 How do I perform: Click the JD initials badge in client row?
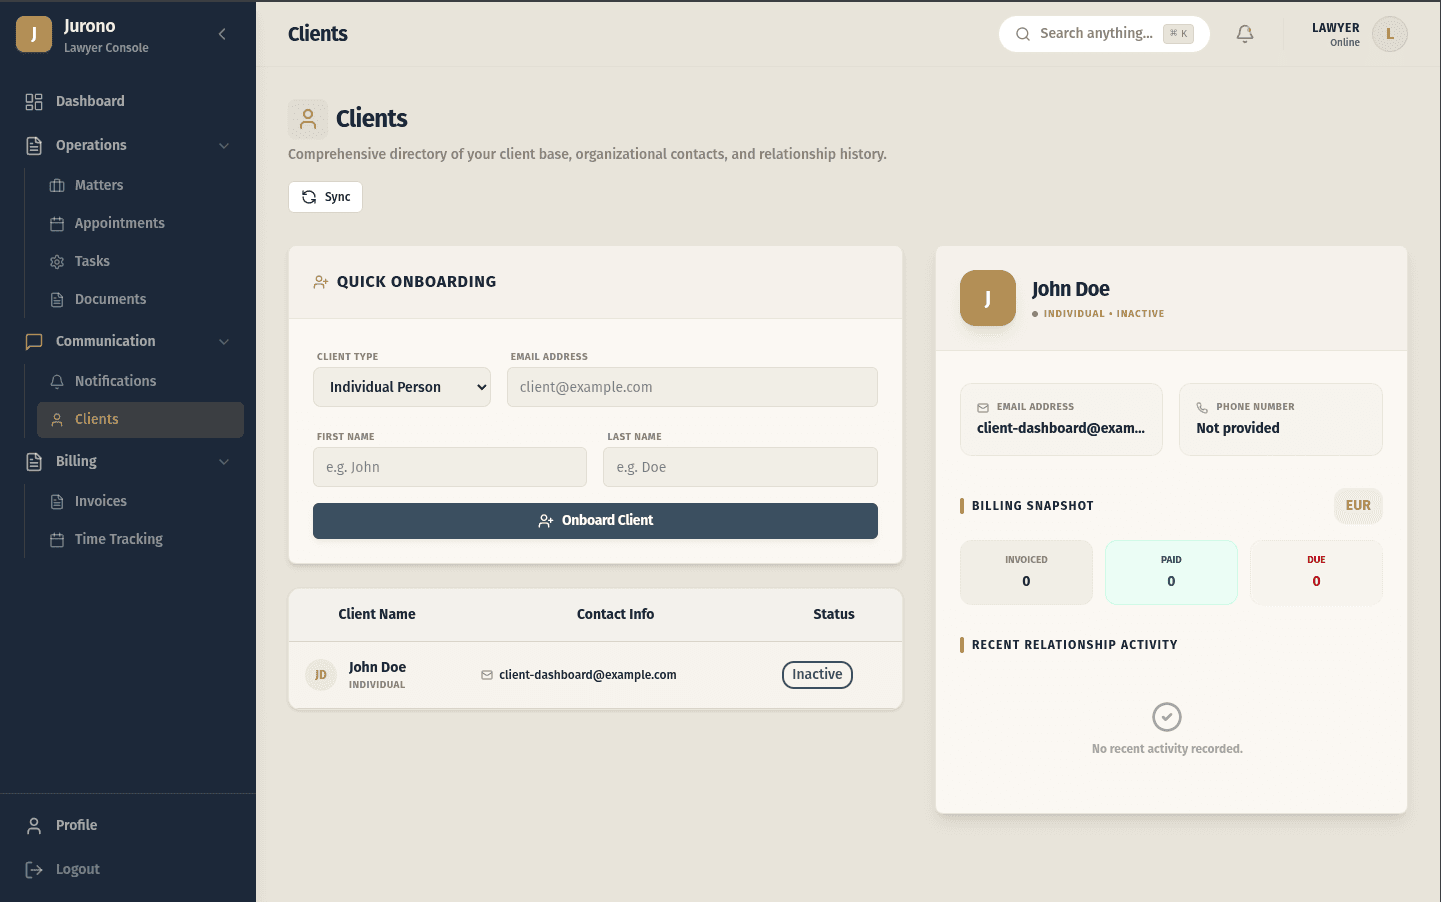pos(321,675)
